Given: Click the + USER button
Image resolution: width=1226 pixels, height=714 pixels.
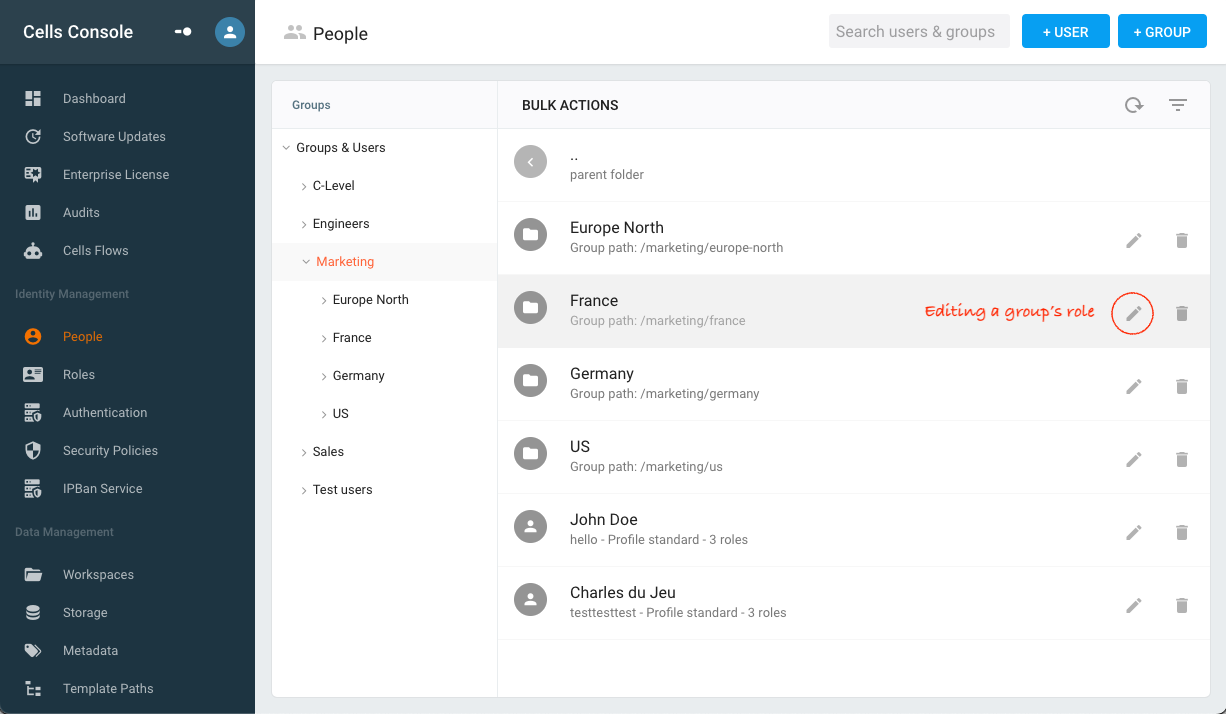Looking at the screenshot, I should (x=1066, y=32).
